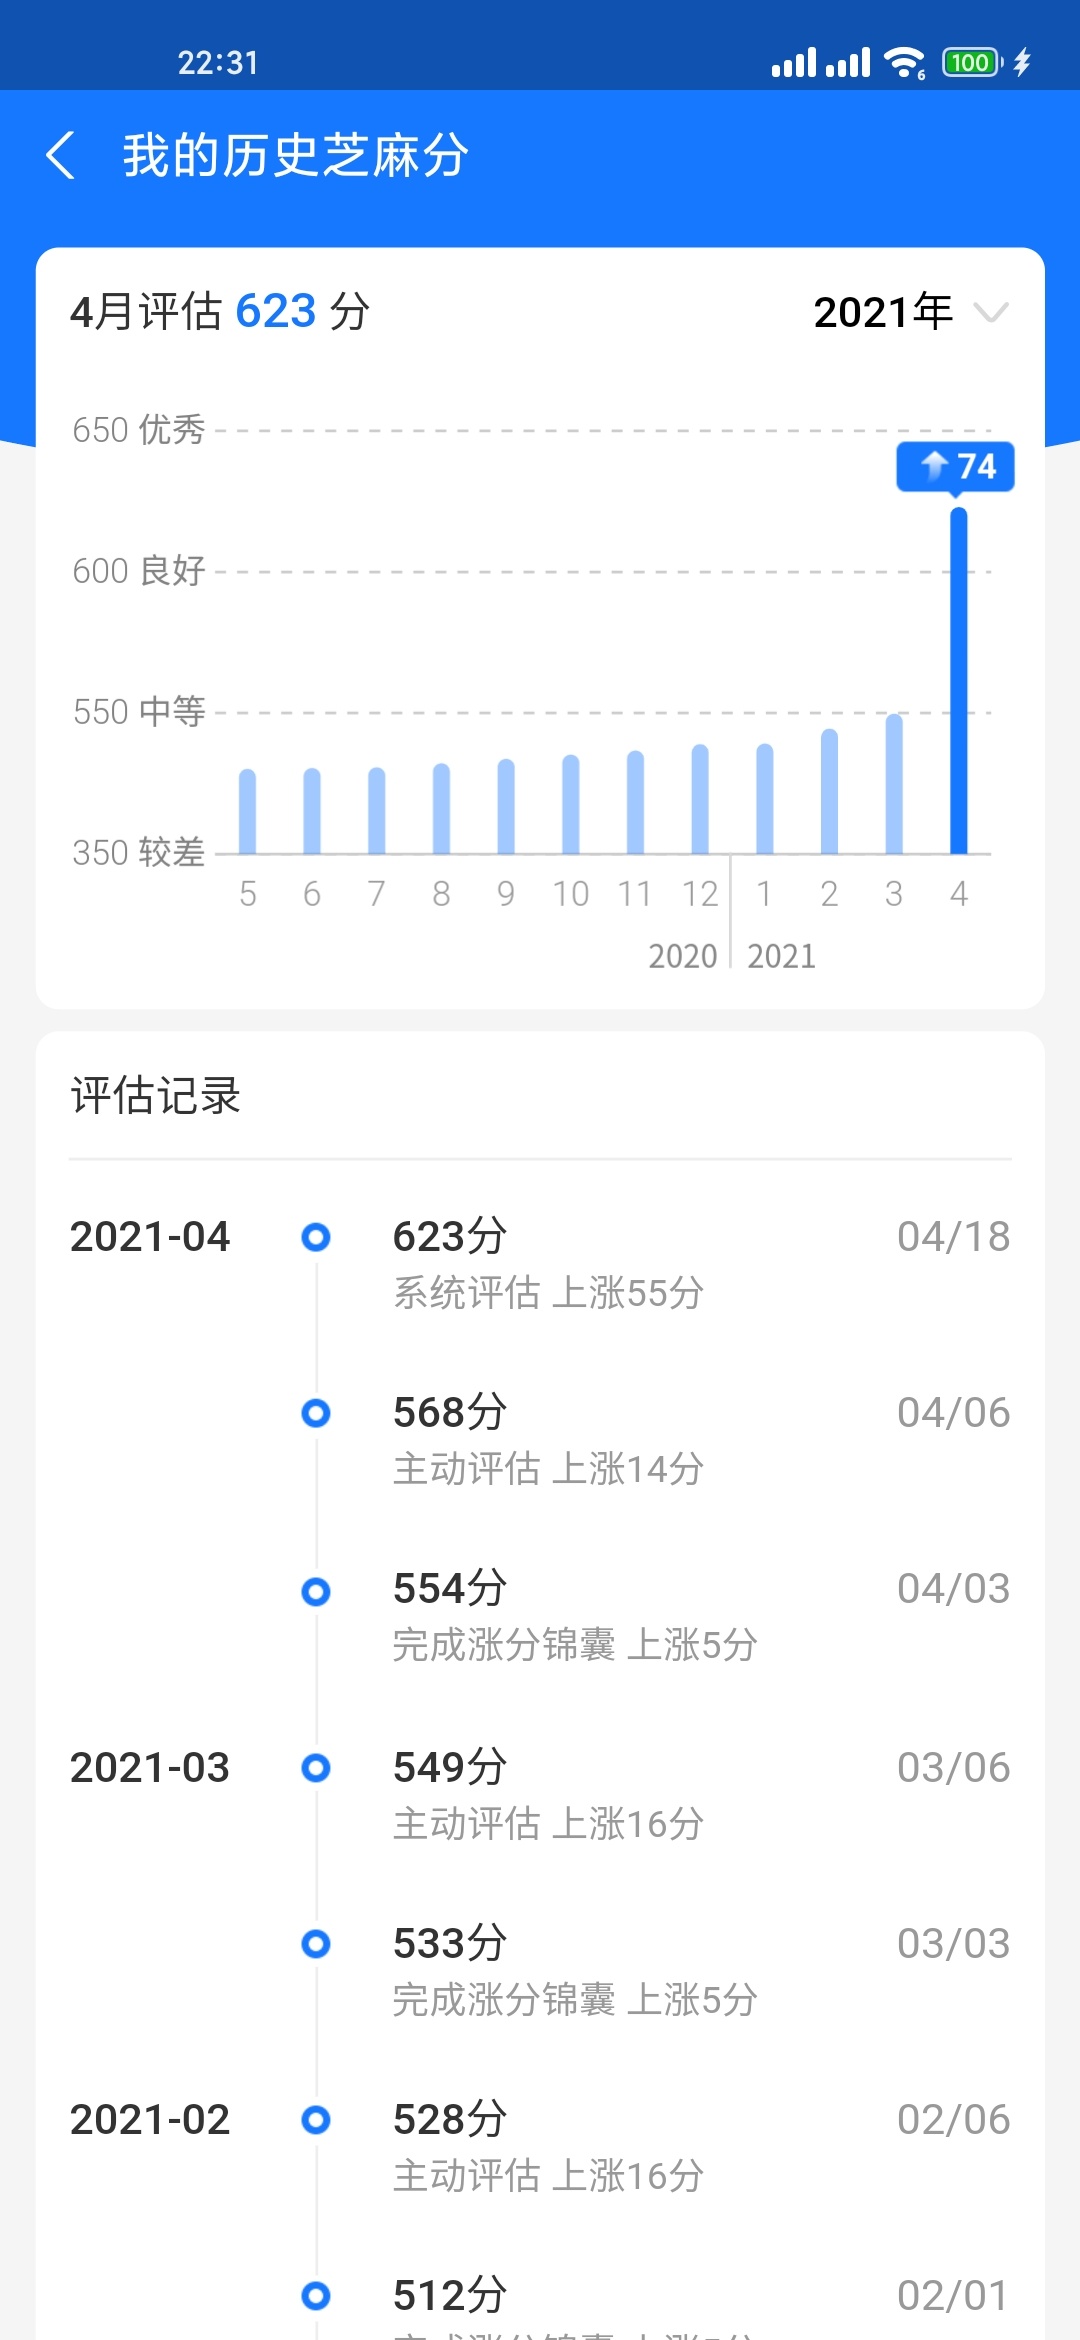Screen dimensions: 1080x2340
Task: Select the July bar in chart
Action: tap(377, 810)
